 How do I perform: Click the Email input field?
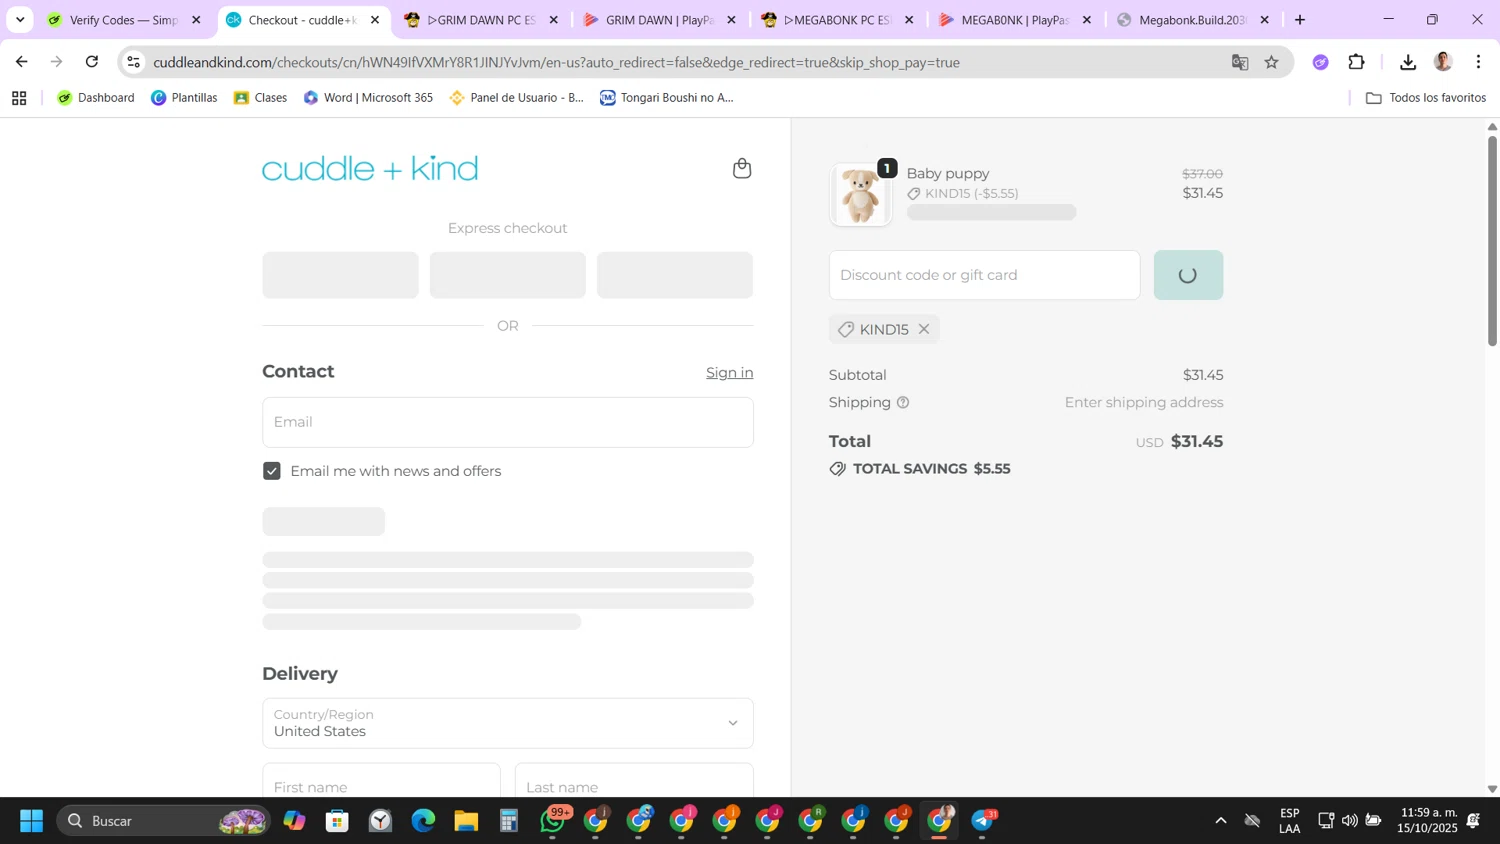[508, 422]
